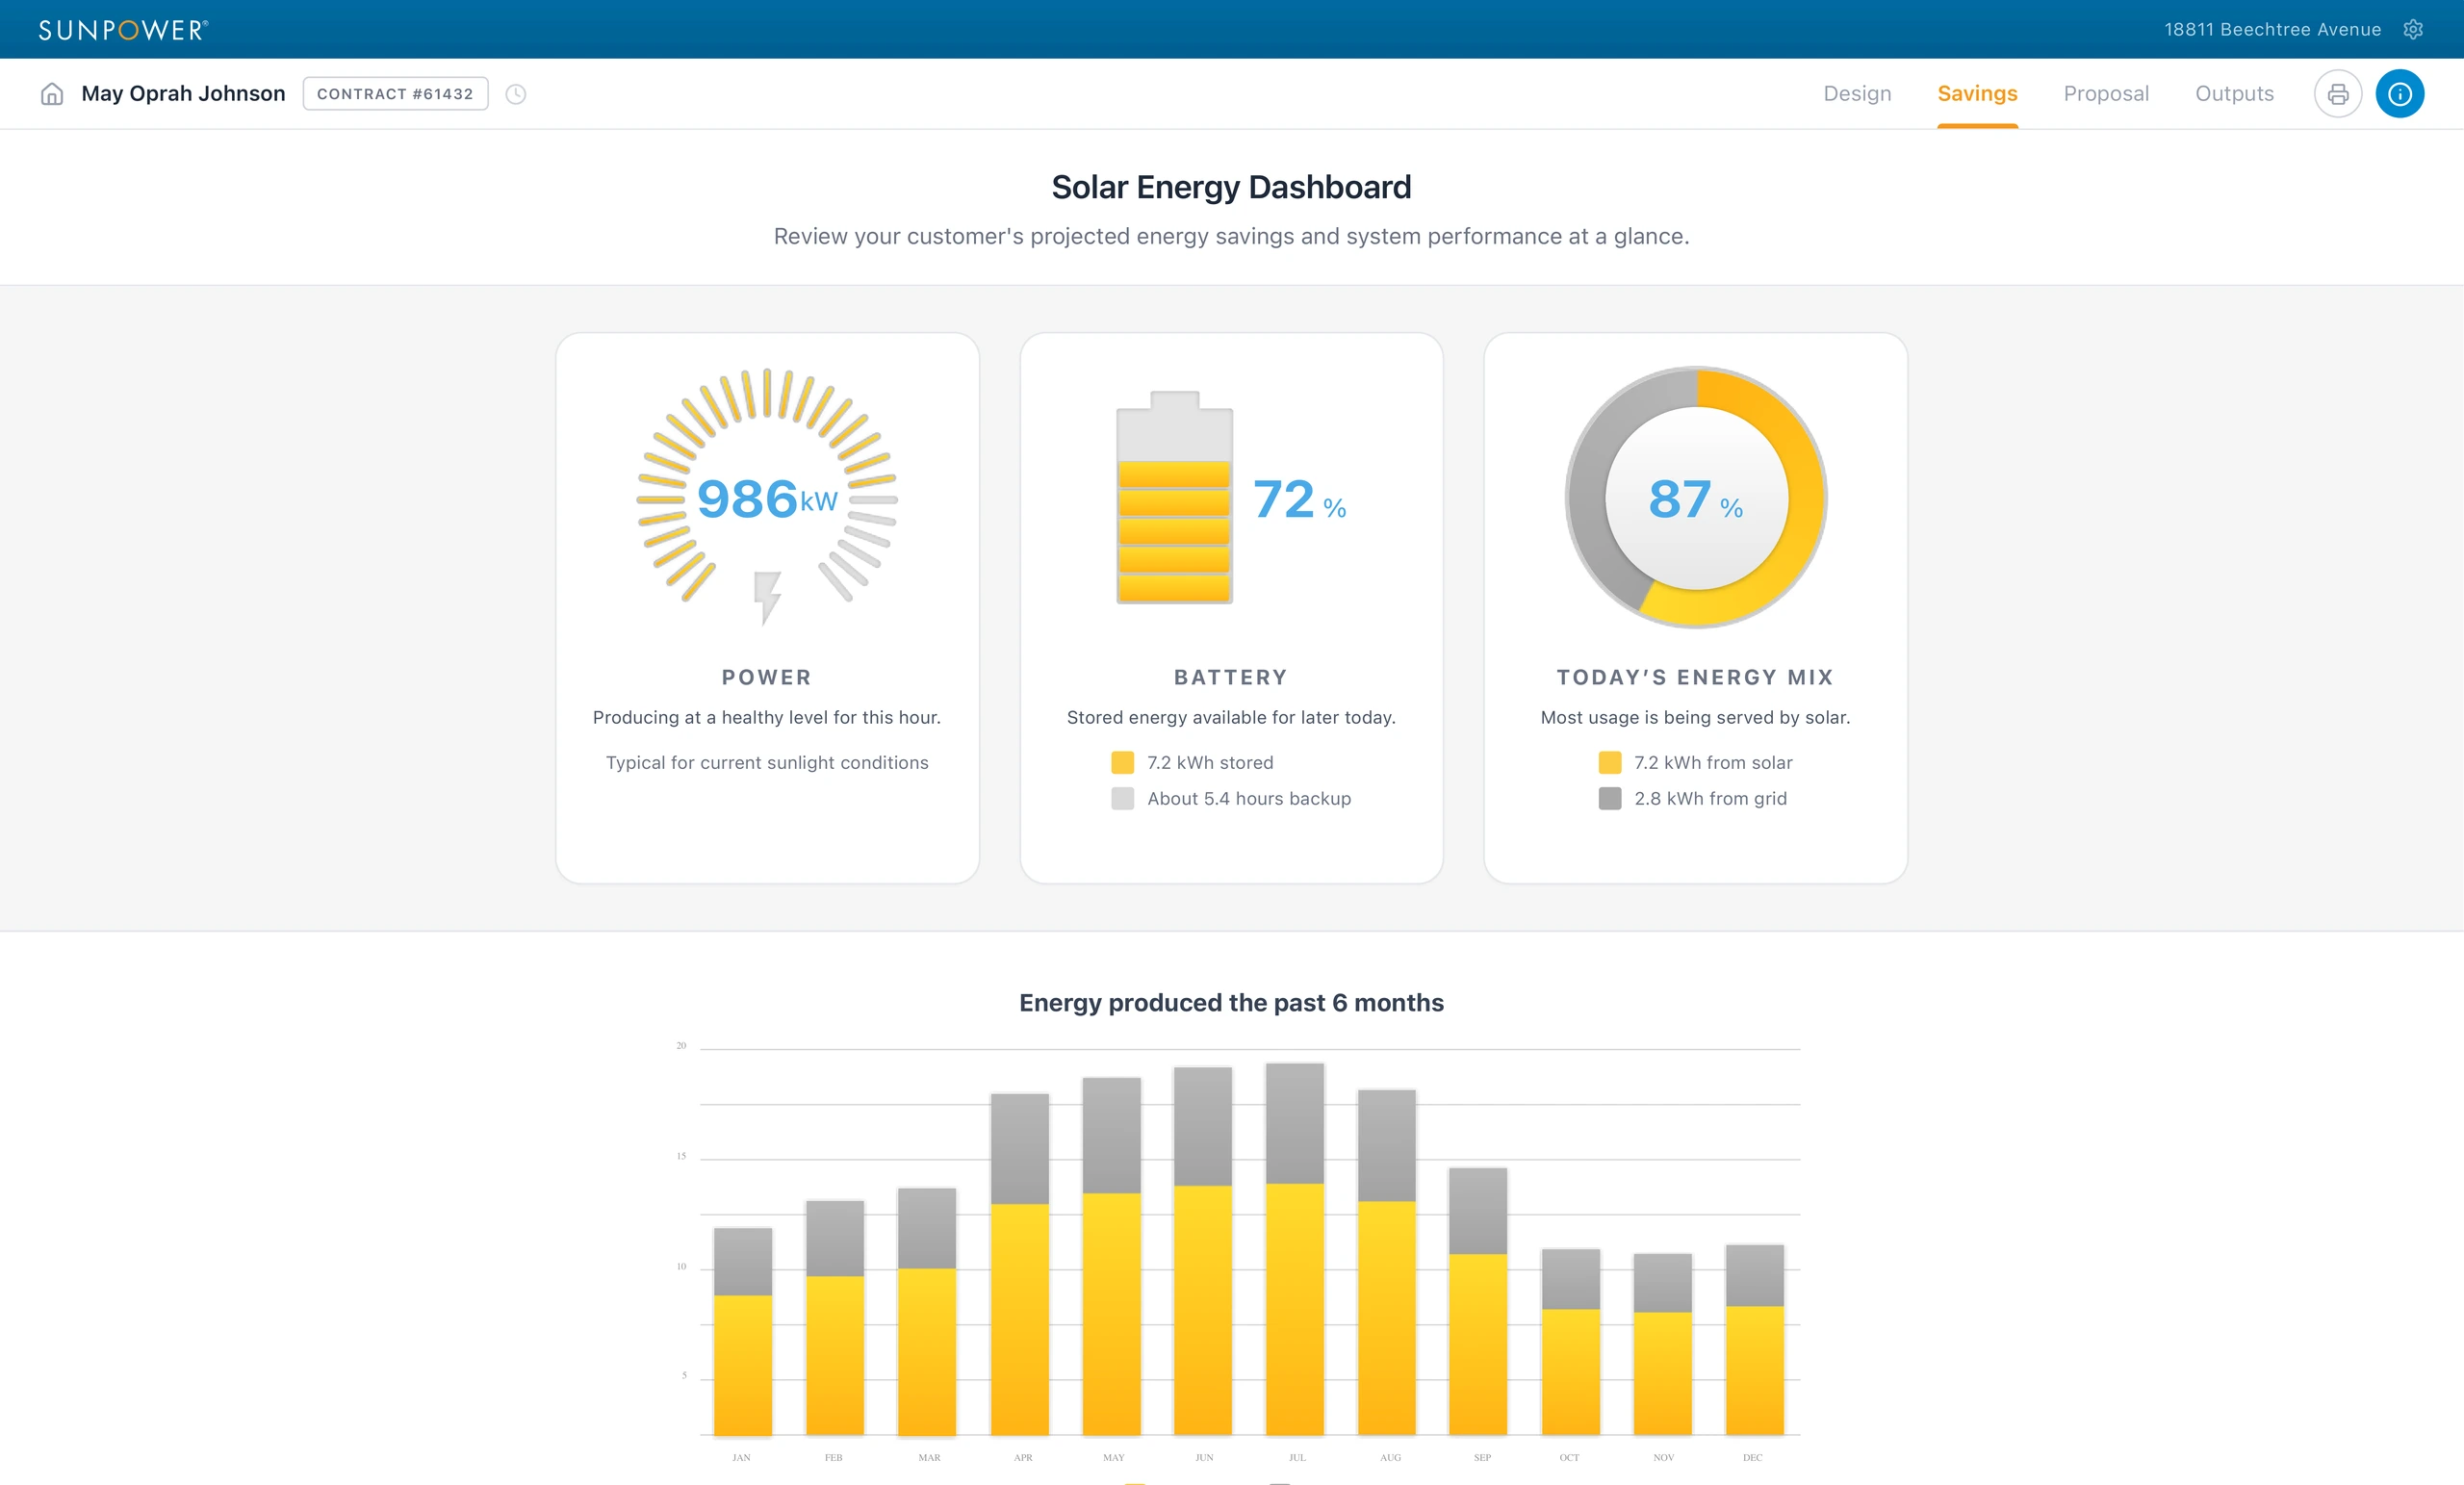
Task: Click the NOV bar in the chart
Action: (x=1662, y=1345)
